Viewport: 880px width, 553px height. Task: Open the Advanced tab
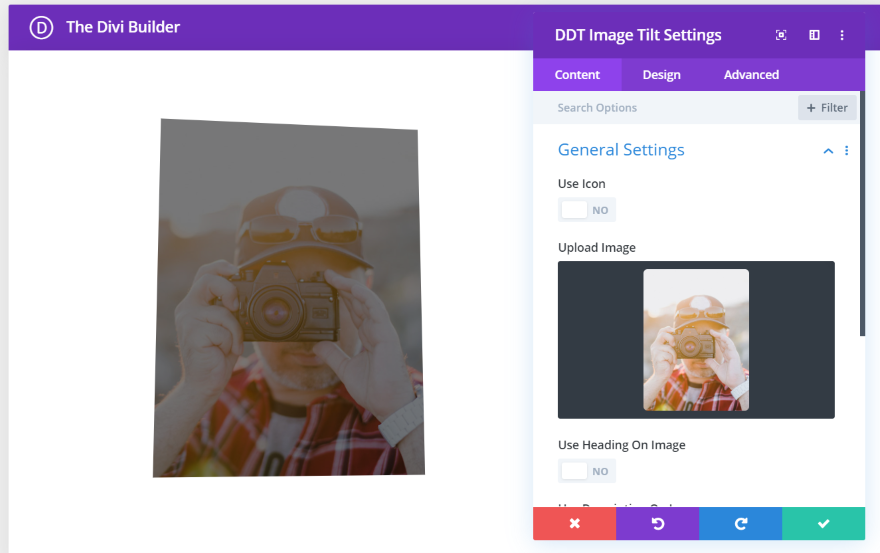(751, 75)
